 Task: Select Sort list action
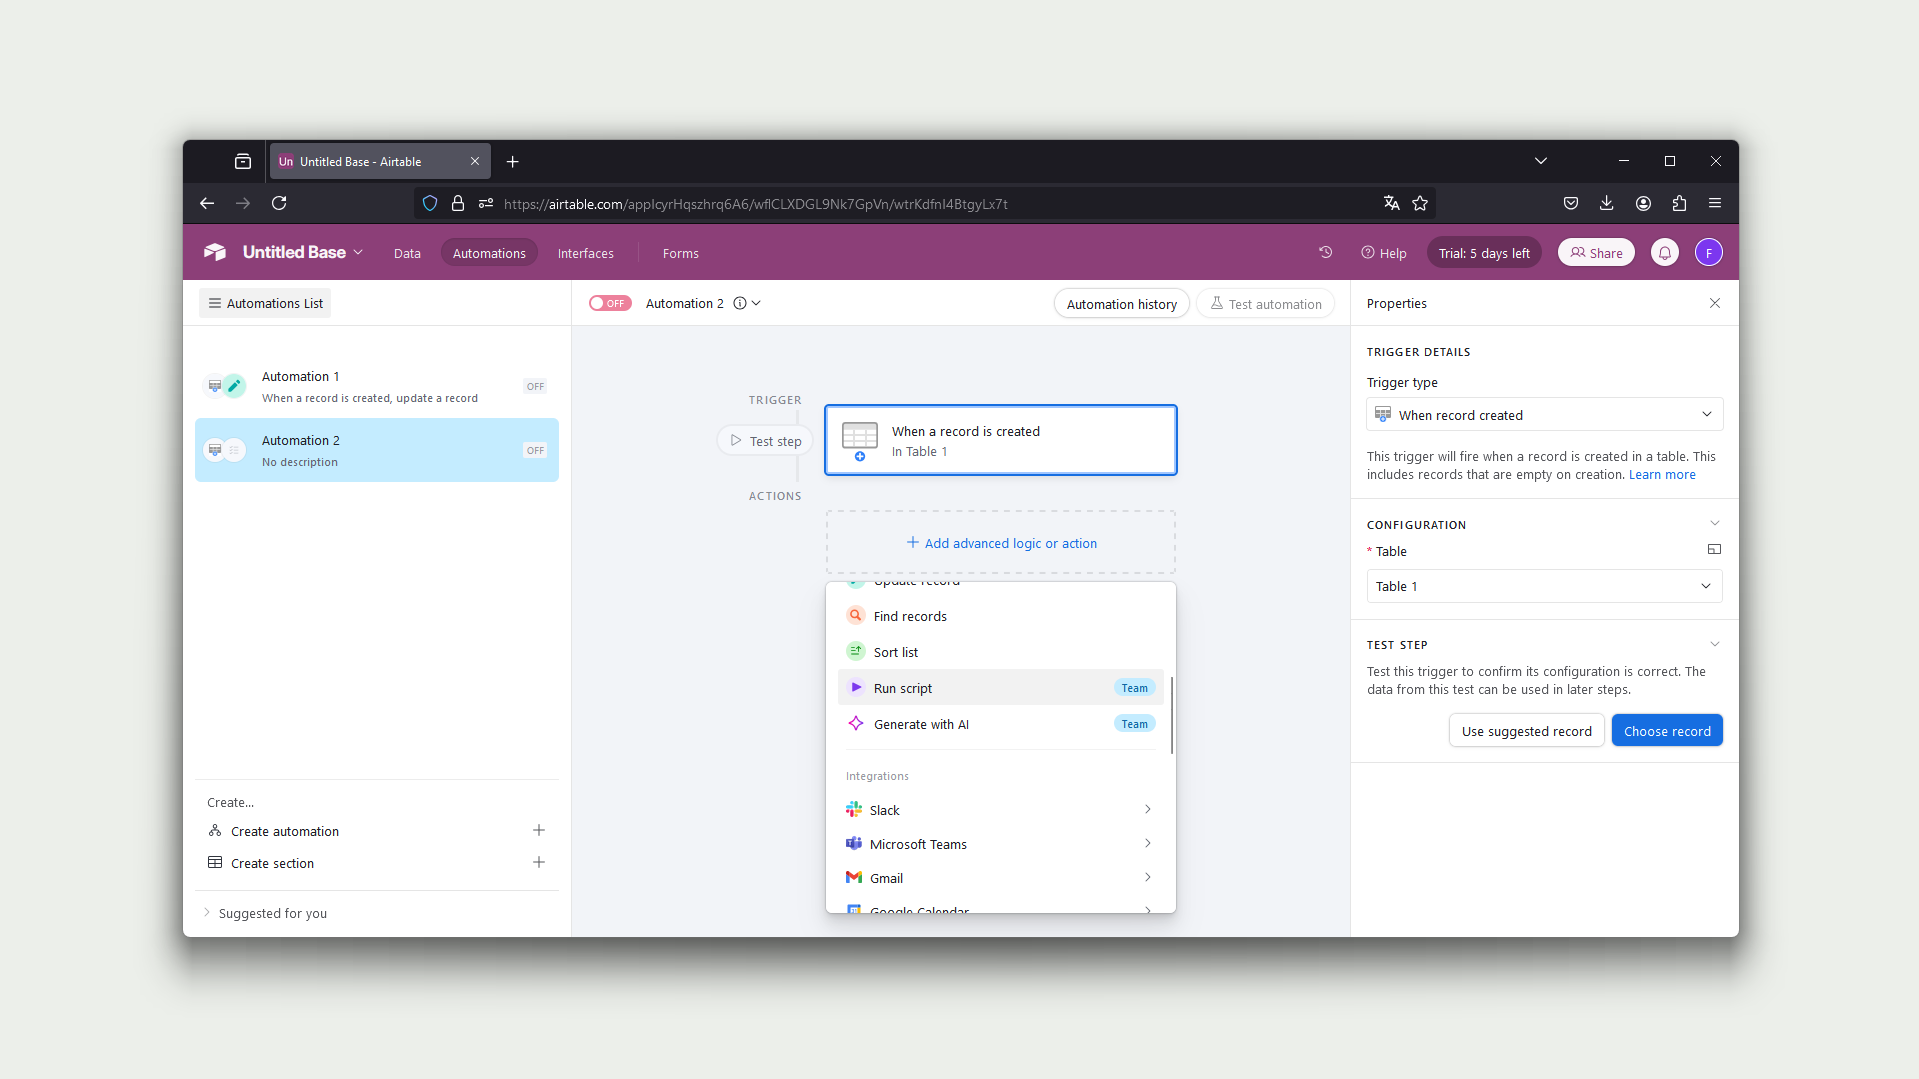click(x=1001, y=652)
